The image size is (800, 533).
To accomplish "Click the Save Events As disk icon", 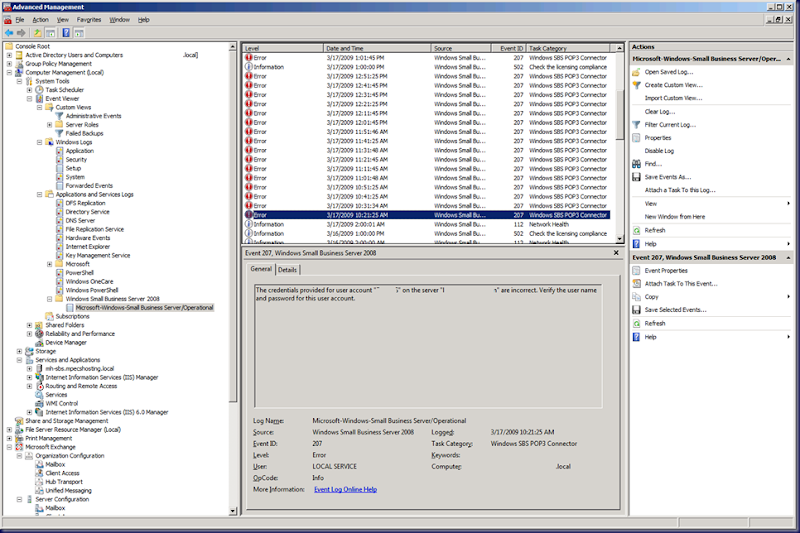I will pos(636,177).
